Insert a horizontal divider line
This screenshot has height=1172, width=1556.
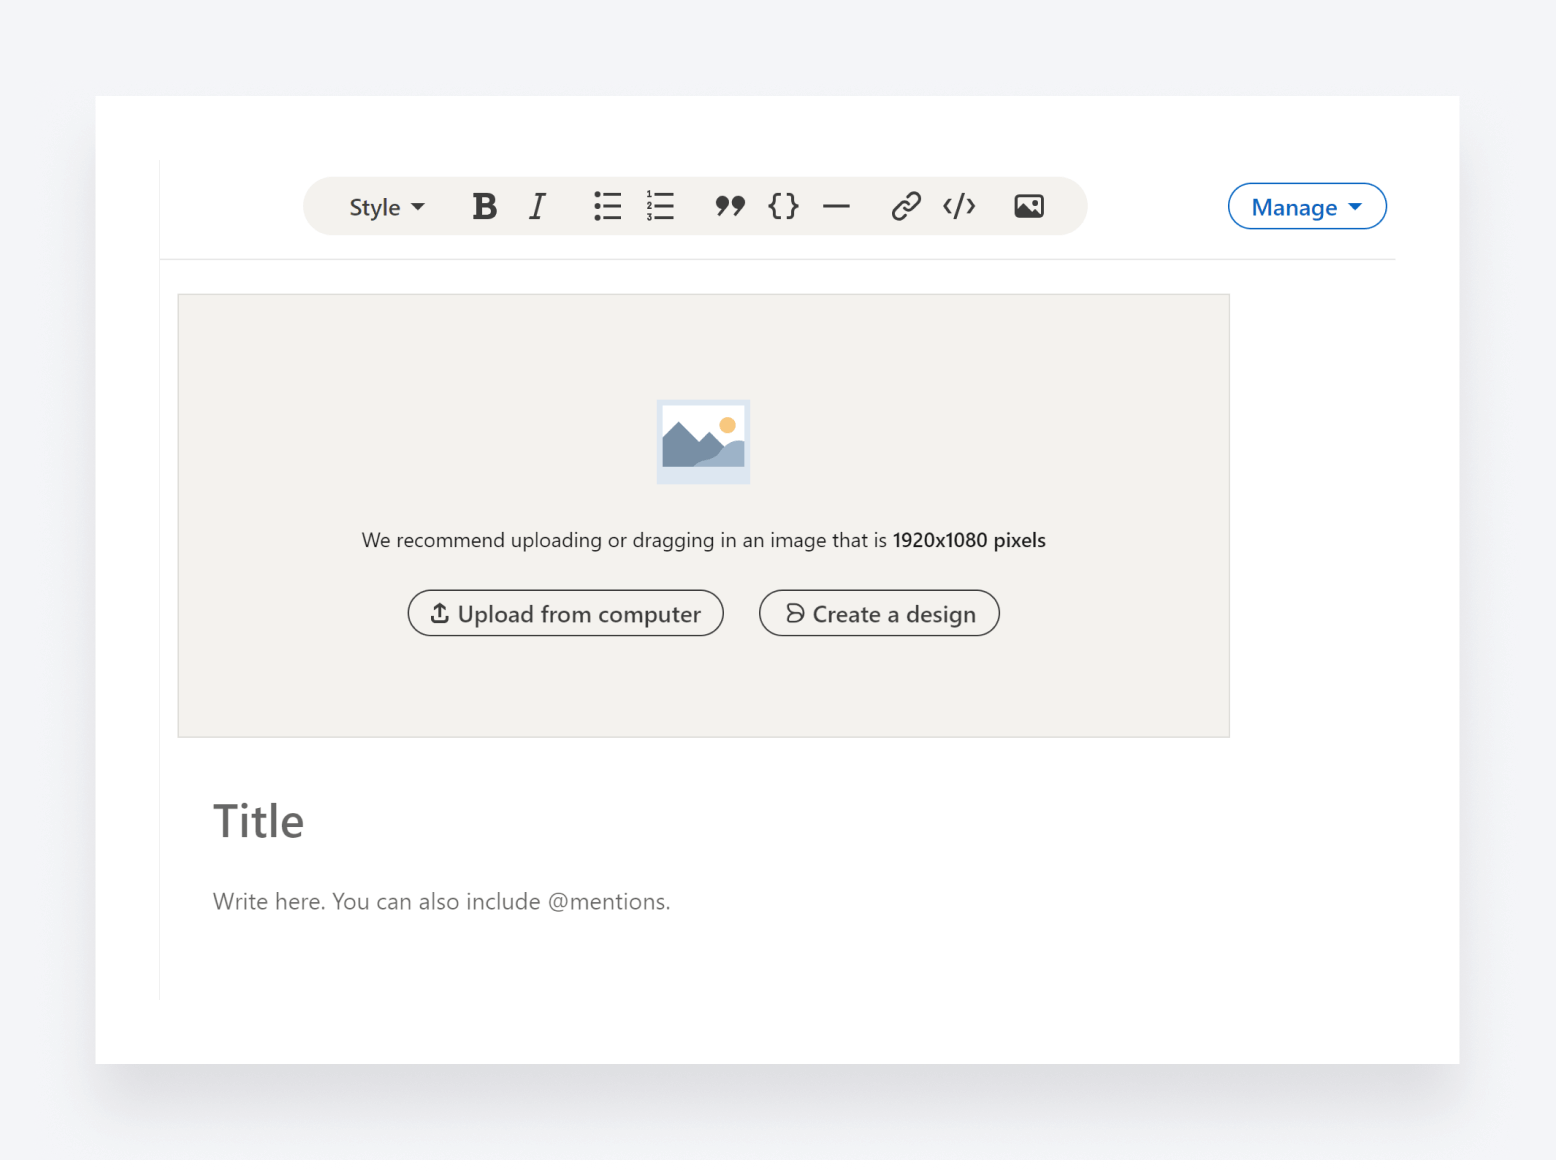pos(836,207)
